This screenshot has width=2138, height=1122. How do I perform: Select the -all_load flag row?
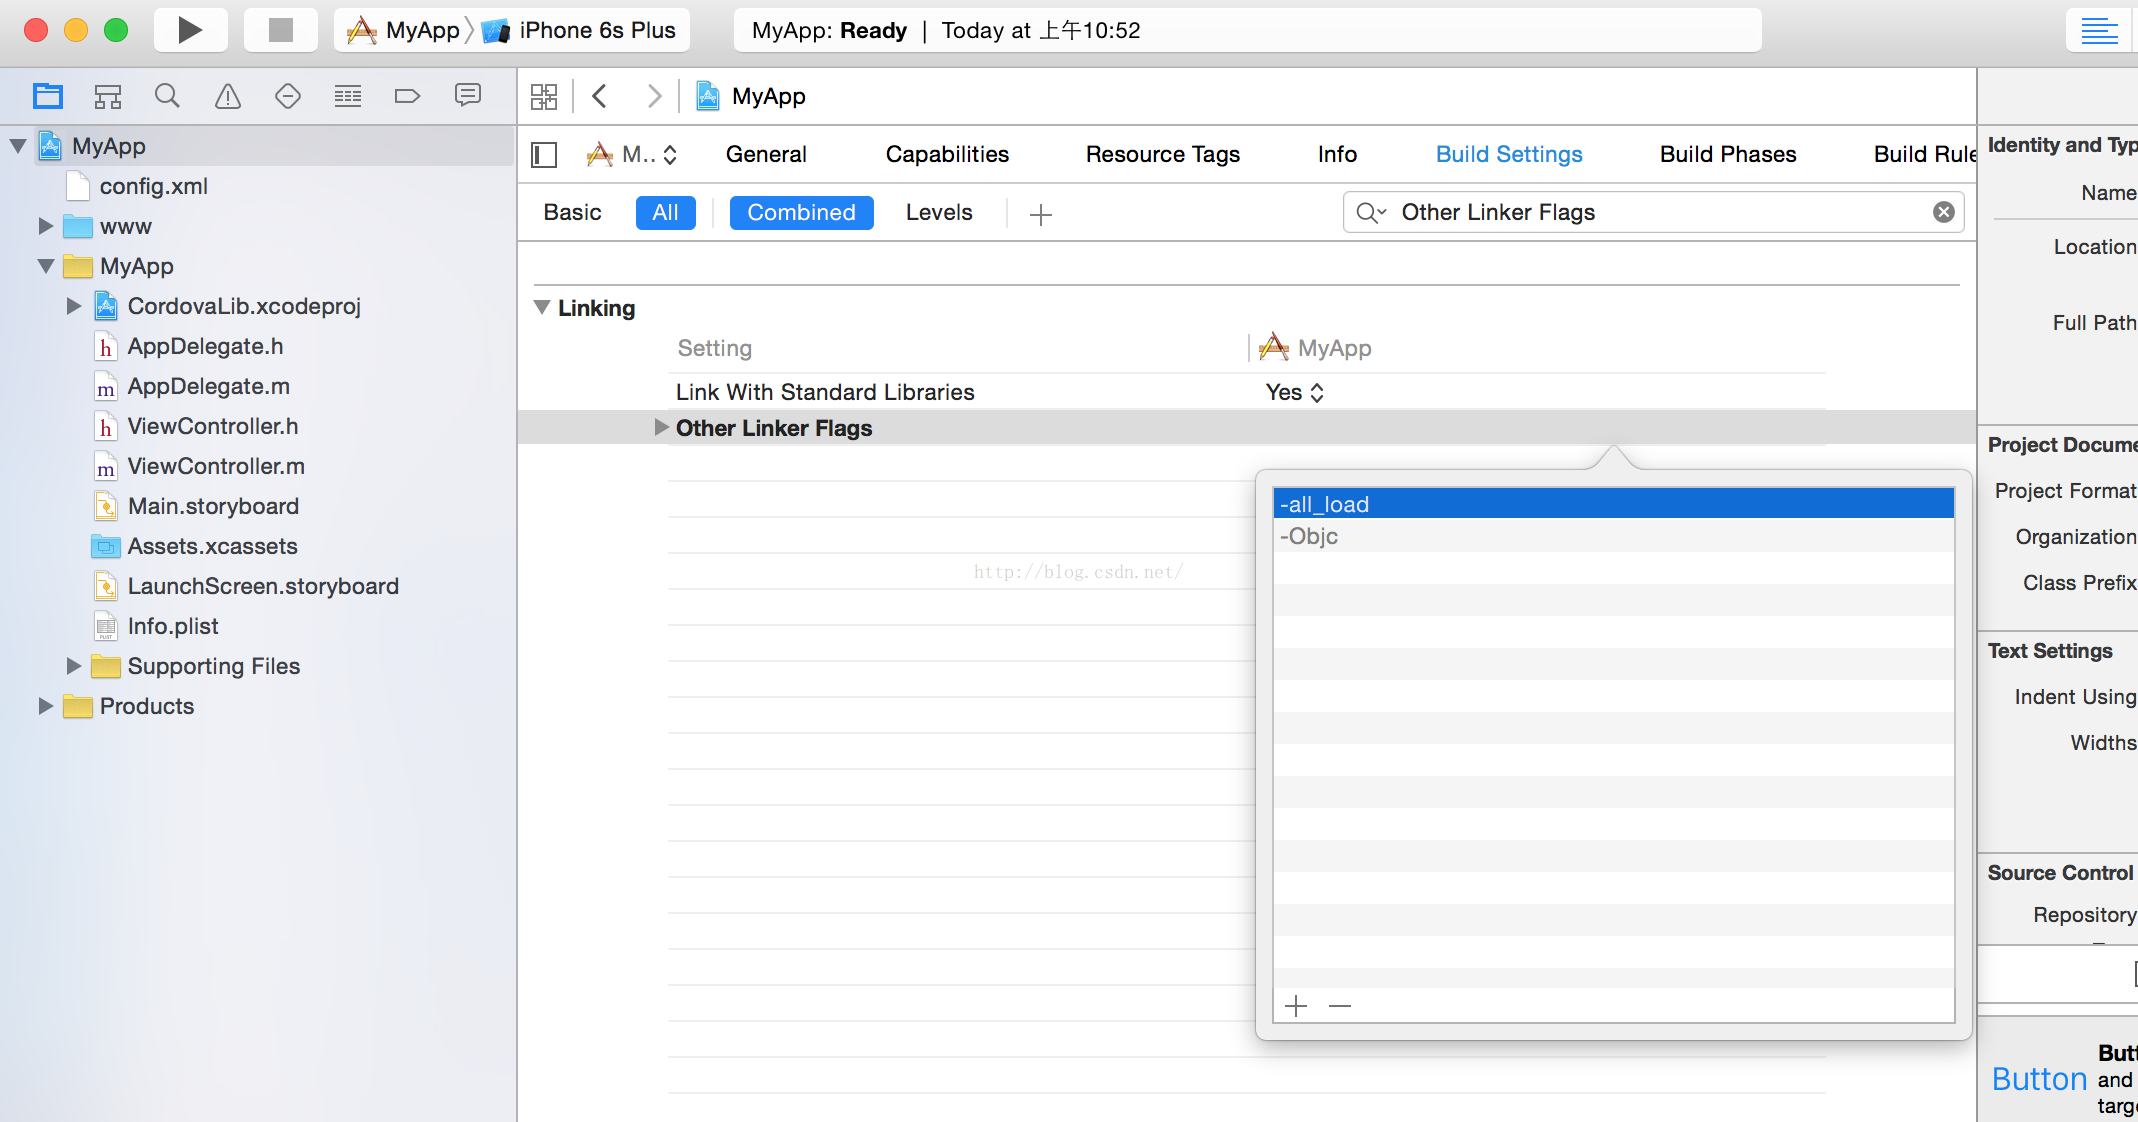(1613, 504)
